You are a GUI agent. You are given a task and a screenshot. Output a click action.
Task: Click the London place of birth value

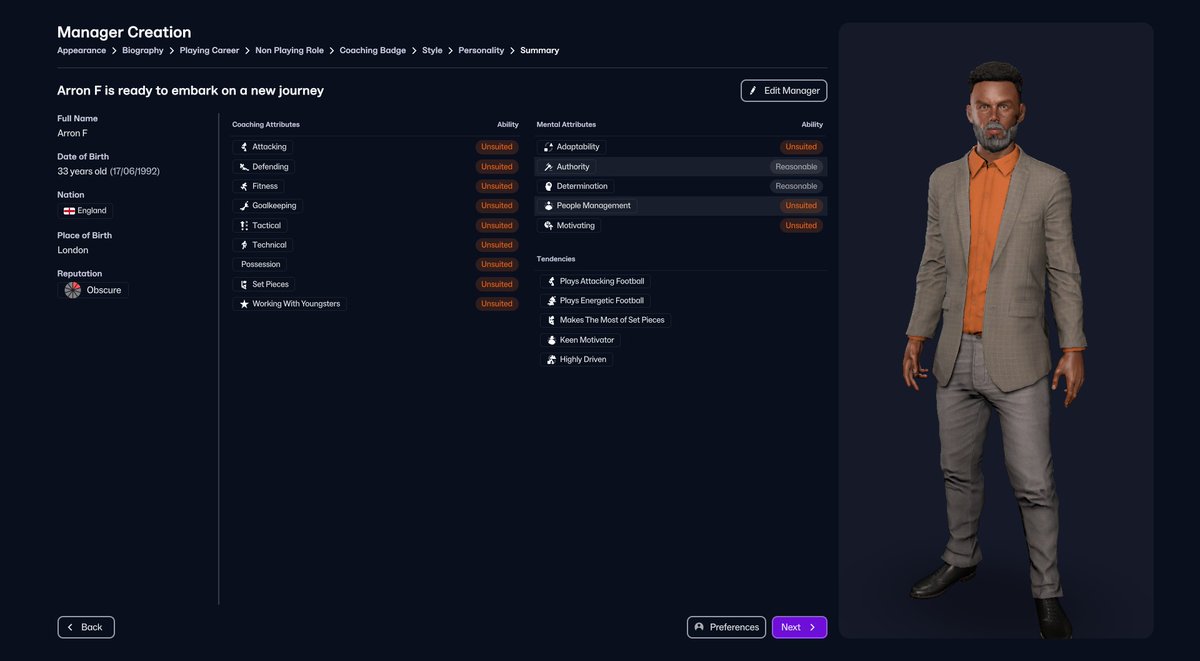pyautogui.click(x=73, y=250)
